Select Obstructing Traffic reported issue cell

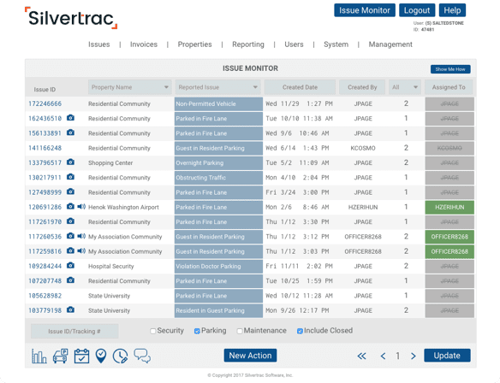point(219,178)
